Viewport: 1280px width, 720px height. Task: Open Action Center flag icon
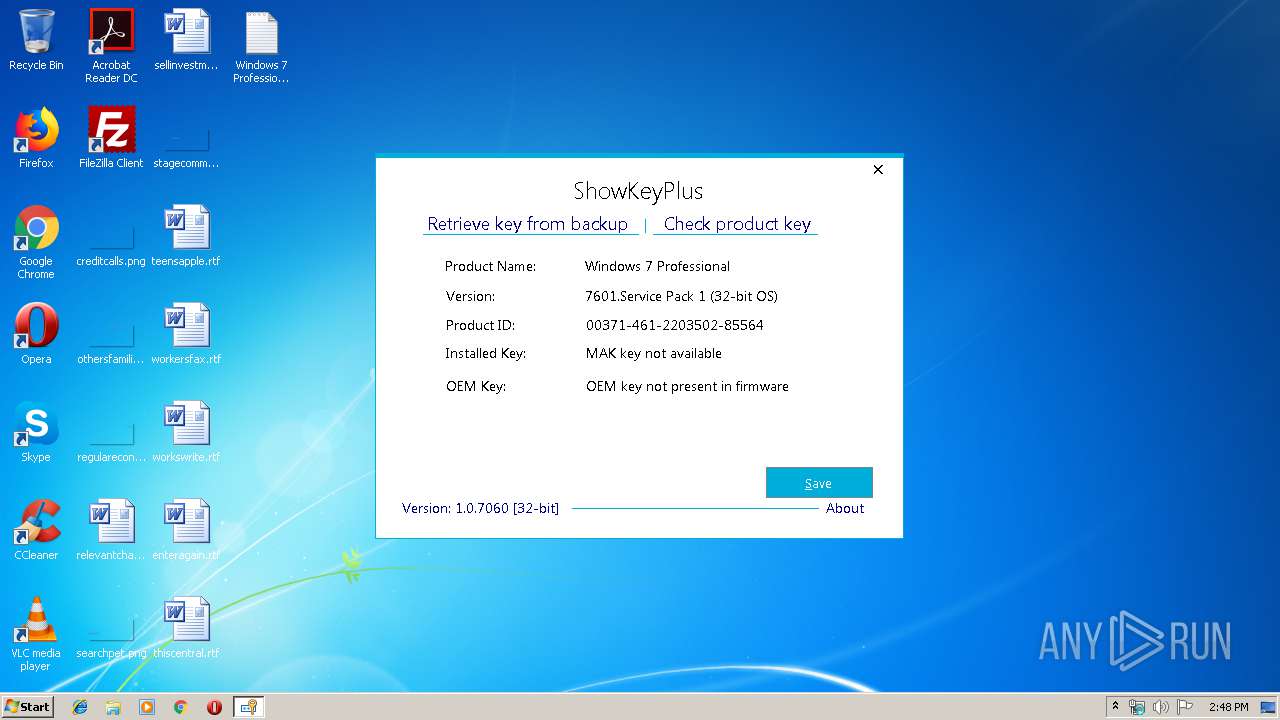1185,707
